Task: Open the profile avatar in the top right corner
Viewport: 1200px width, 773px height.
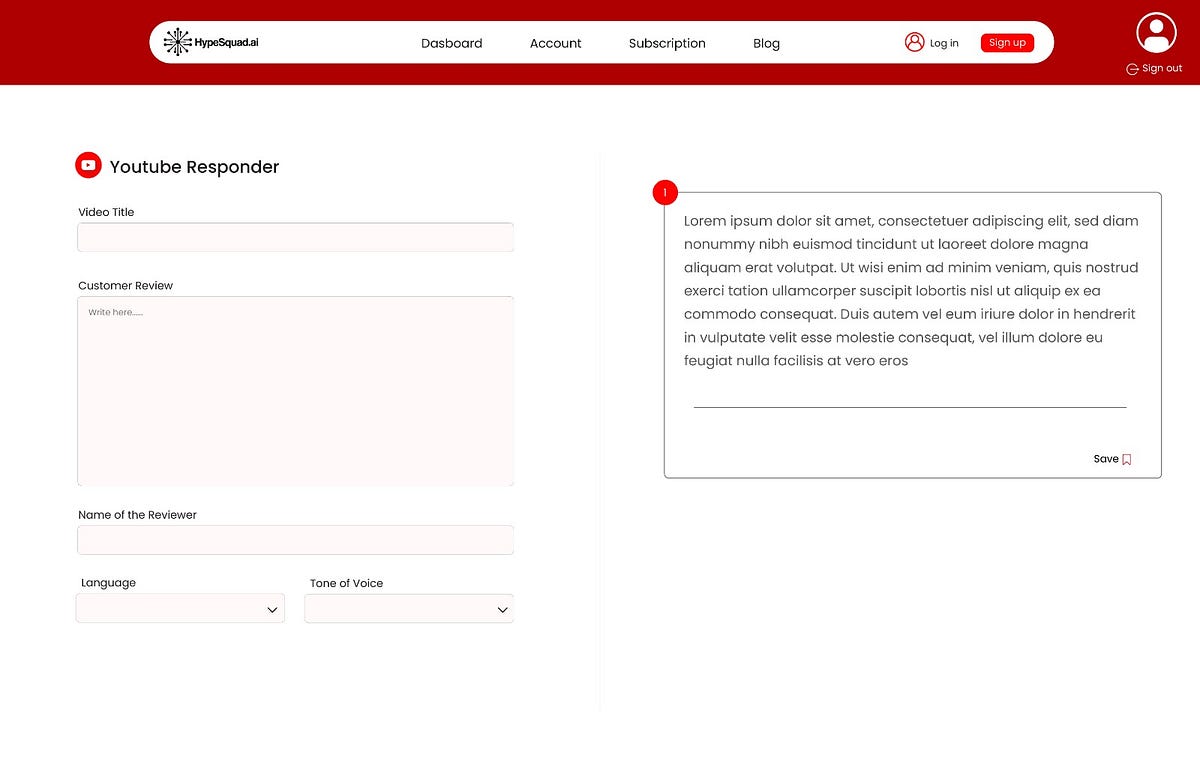Action: (x=1155, y=32)
